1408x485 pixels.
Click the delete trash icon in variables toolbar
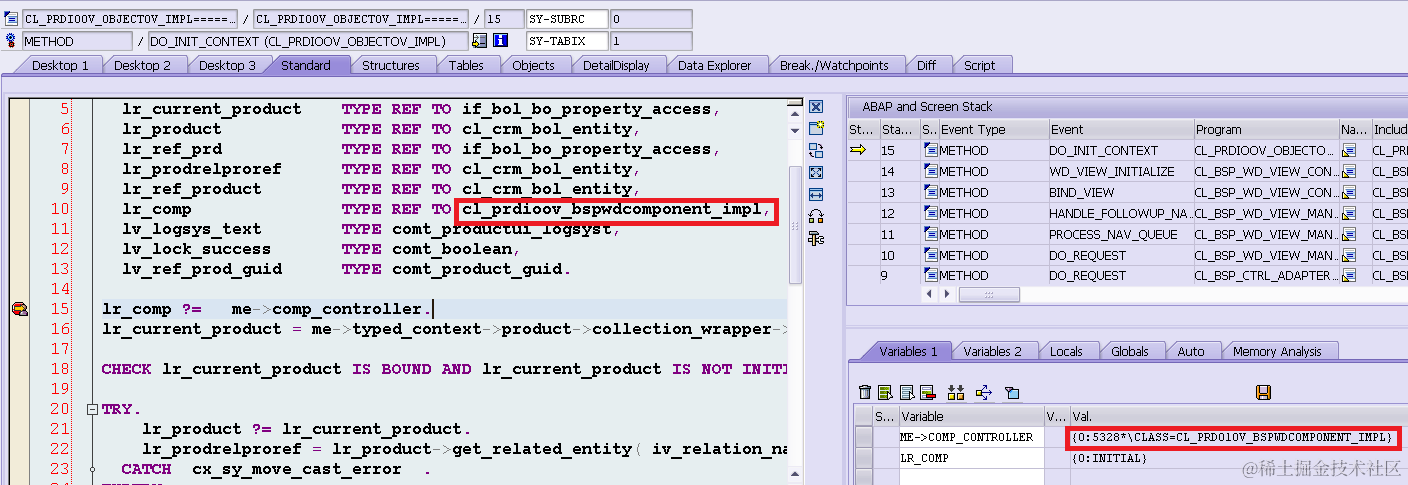866,392
